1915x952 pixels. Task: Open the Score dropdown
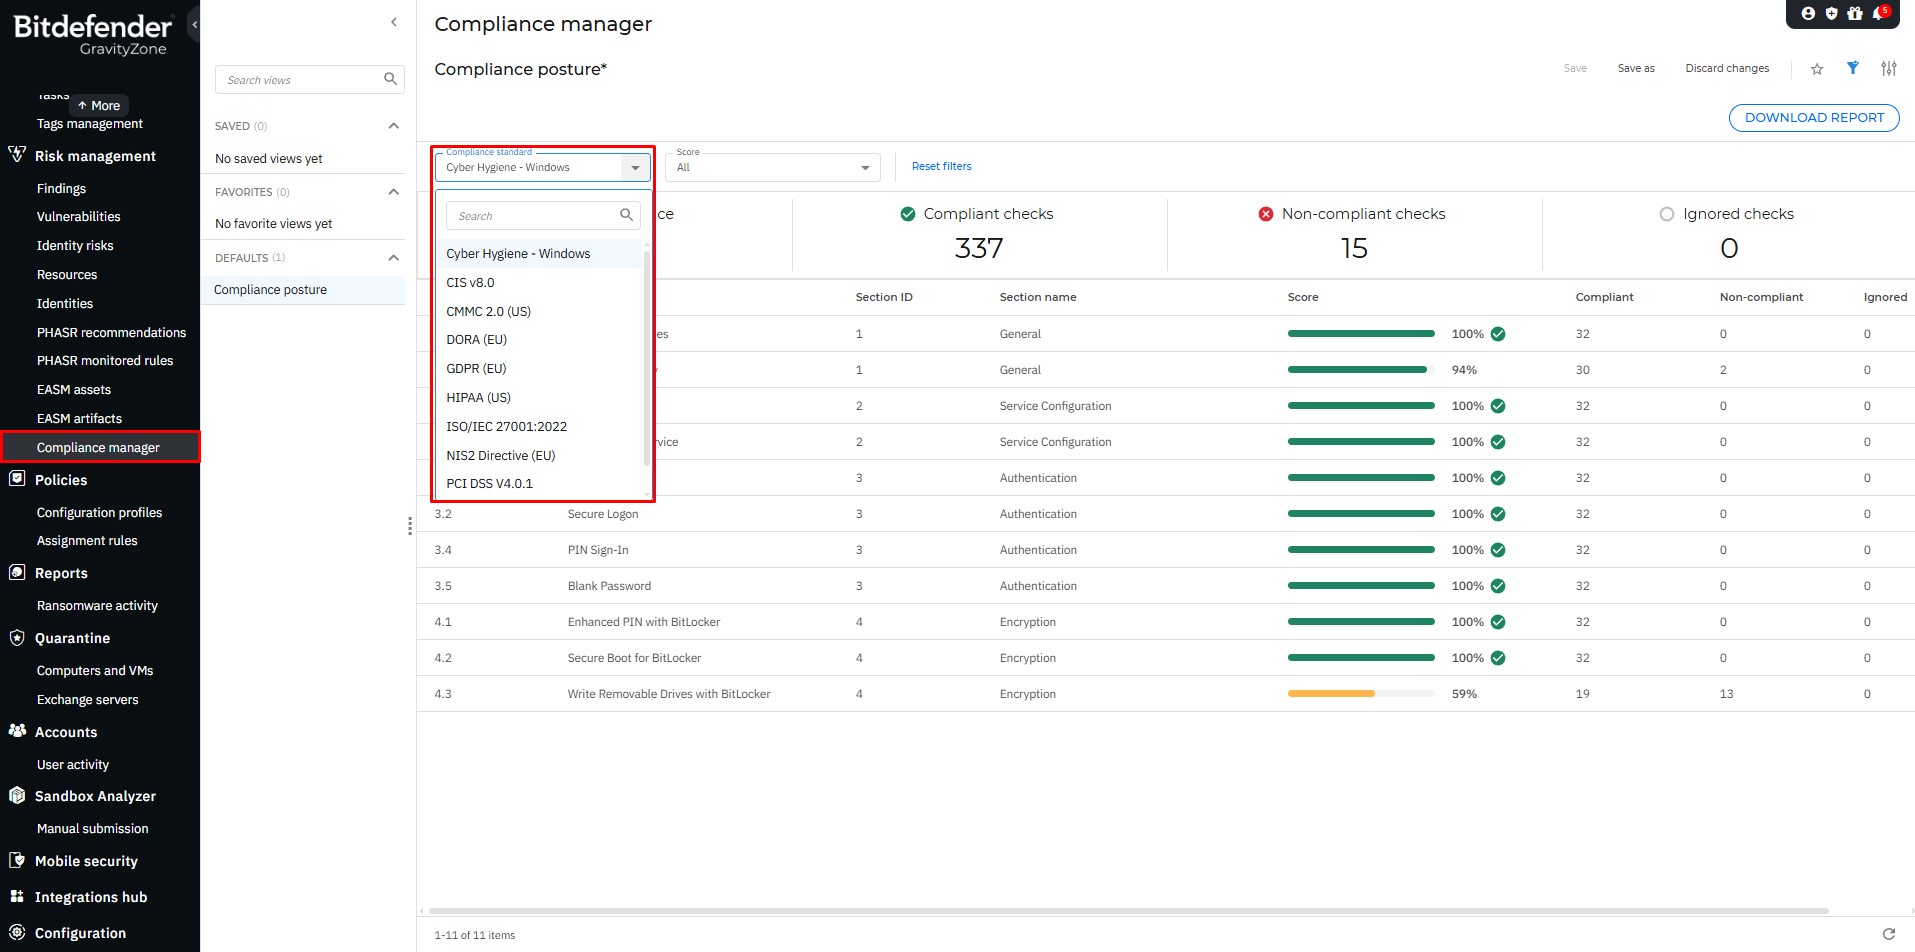click(x=771, y=168)
